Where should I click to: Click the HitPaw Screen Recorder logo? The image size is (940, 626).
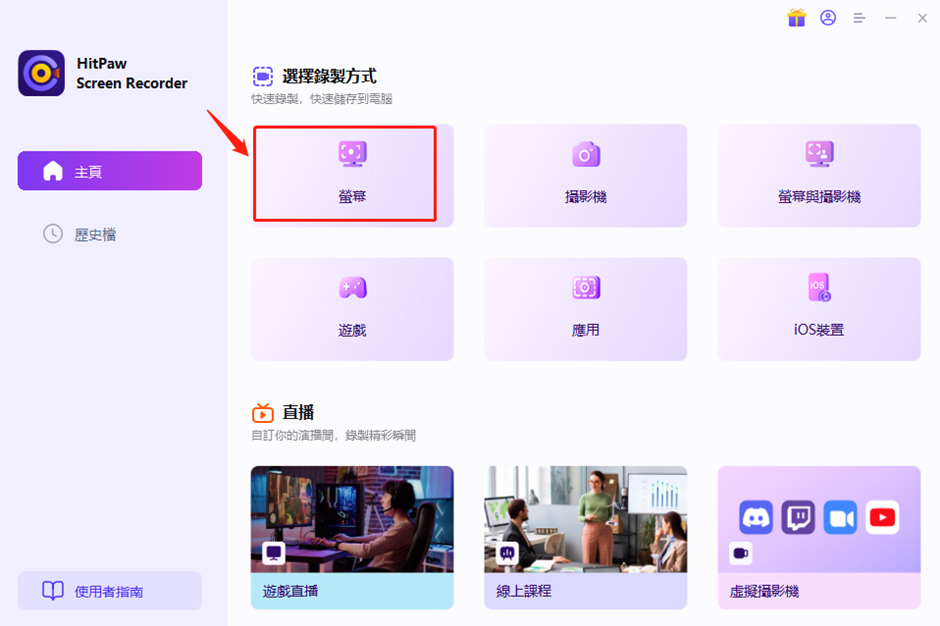(x=41, y=74)
